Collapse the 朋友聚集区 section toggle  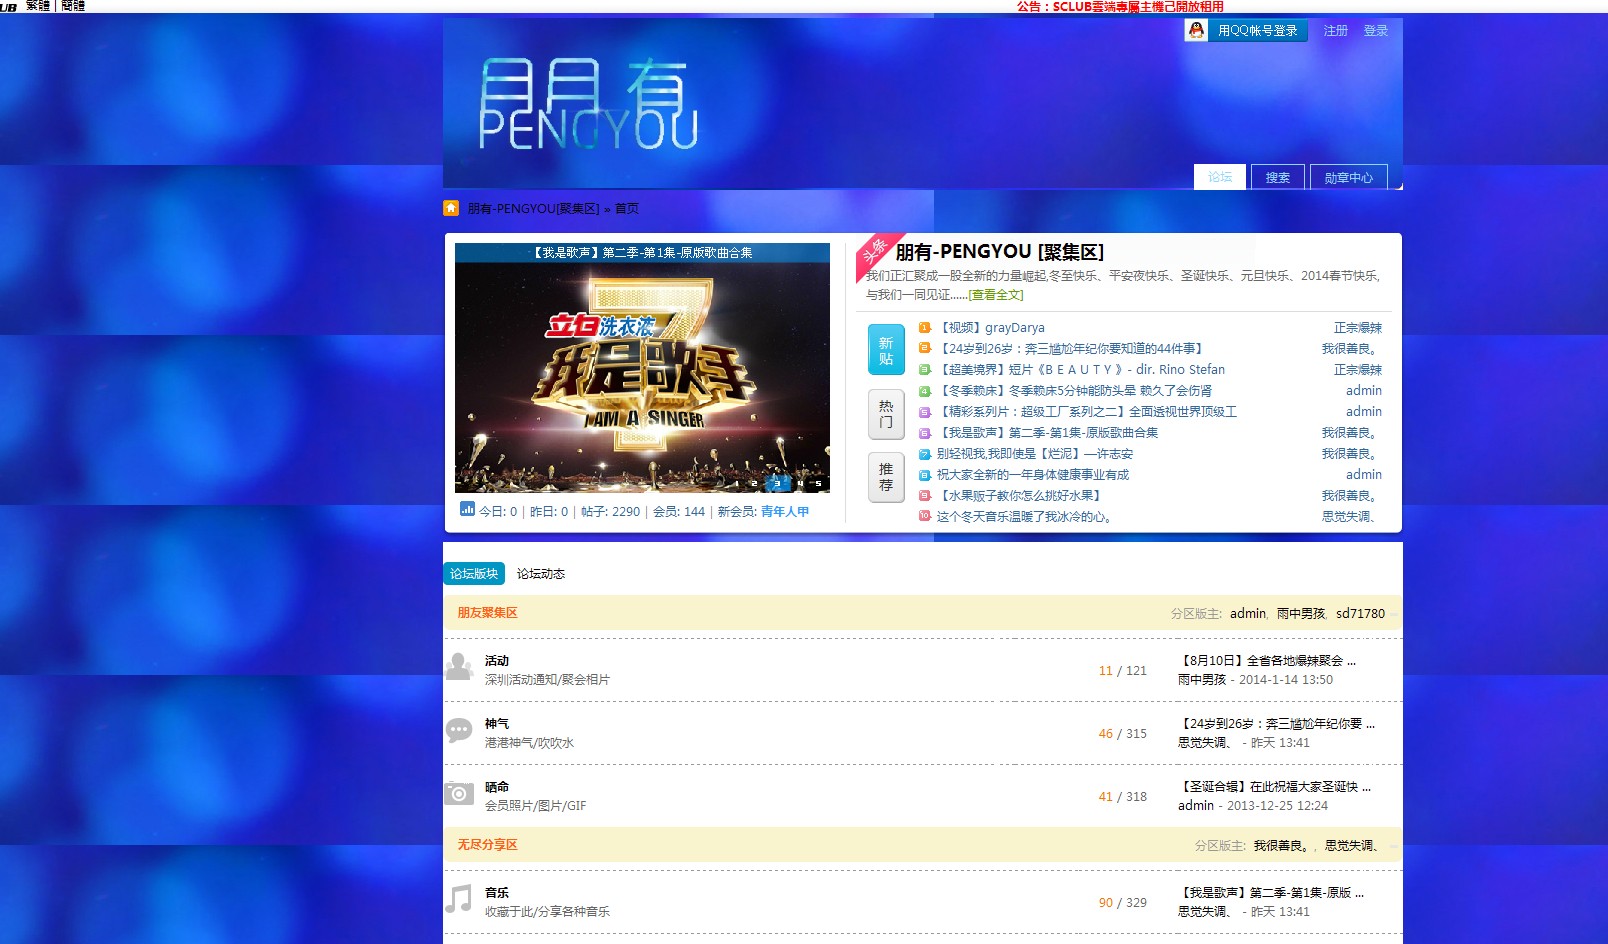coord(1394,613)
